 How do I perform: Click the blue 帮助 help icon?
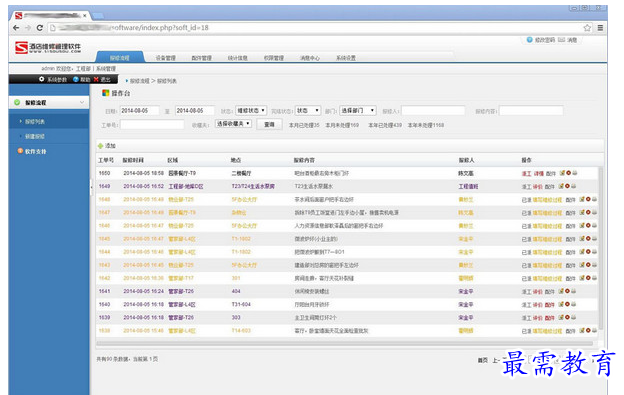coord(76,79)
